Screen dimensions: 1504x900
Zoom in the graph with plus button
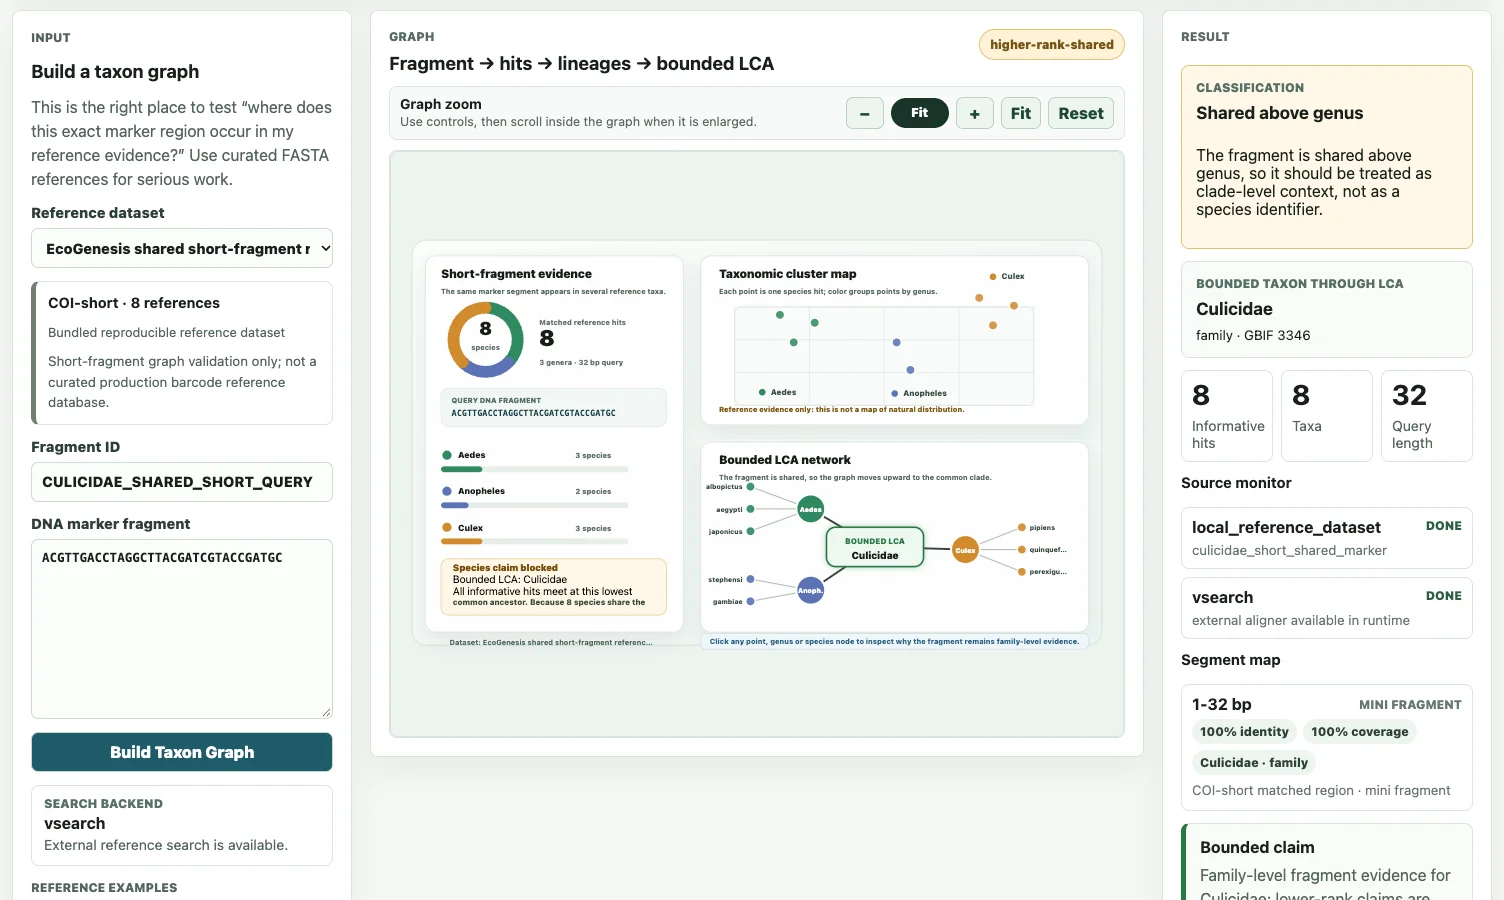pos(974,113)
